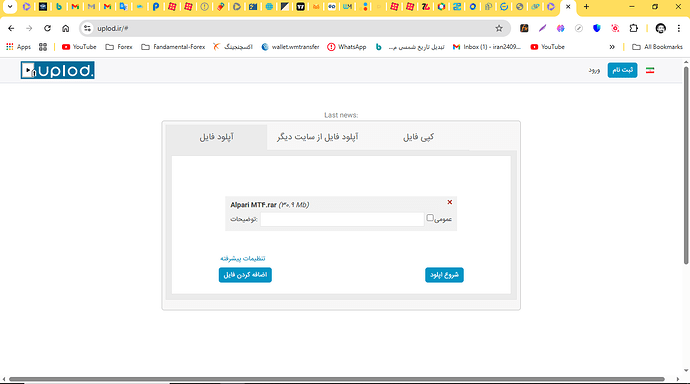Screen dimensions: 690x384
Task: Open the Chrome profile avatar
Action: pyautogui.click(x=661, y=28)
